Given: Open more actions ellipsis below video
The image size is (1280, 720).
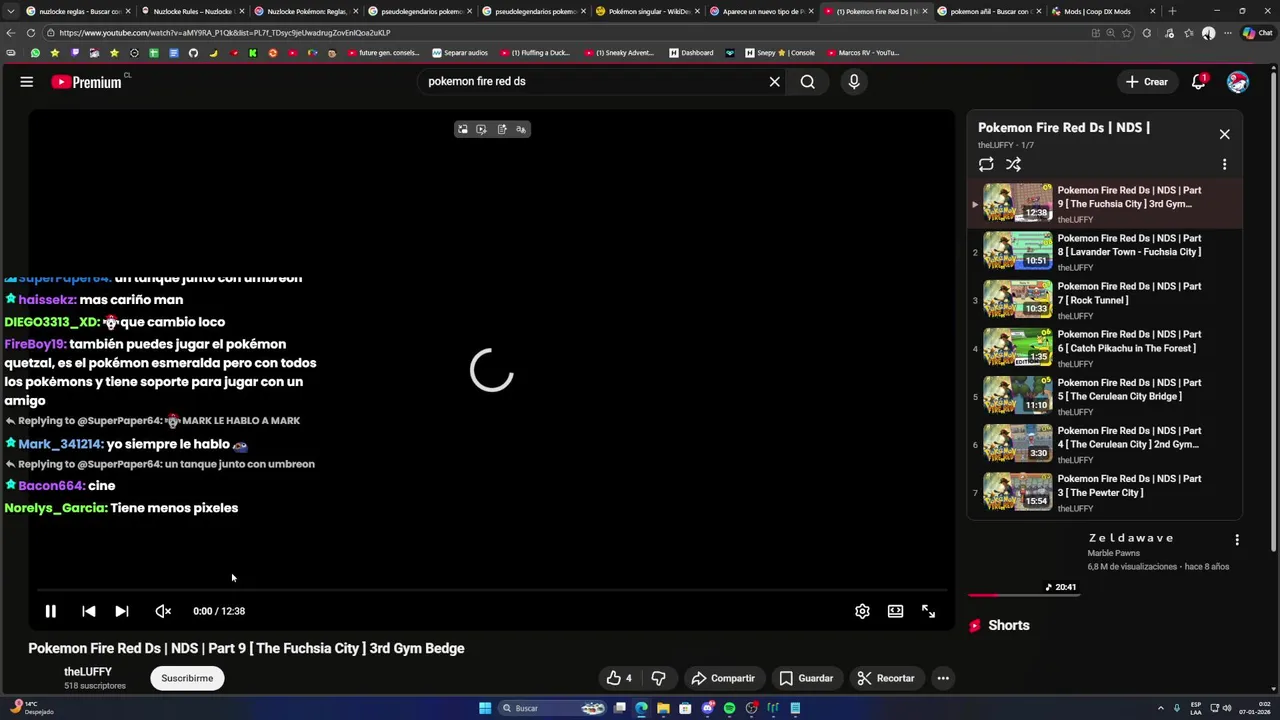Looking at the screenshot, I should point(942,678).
